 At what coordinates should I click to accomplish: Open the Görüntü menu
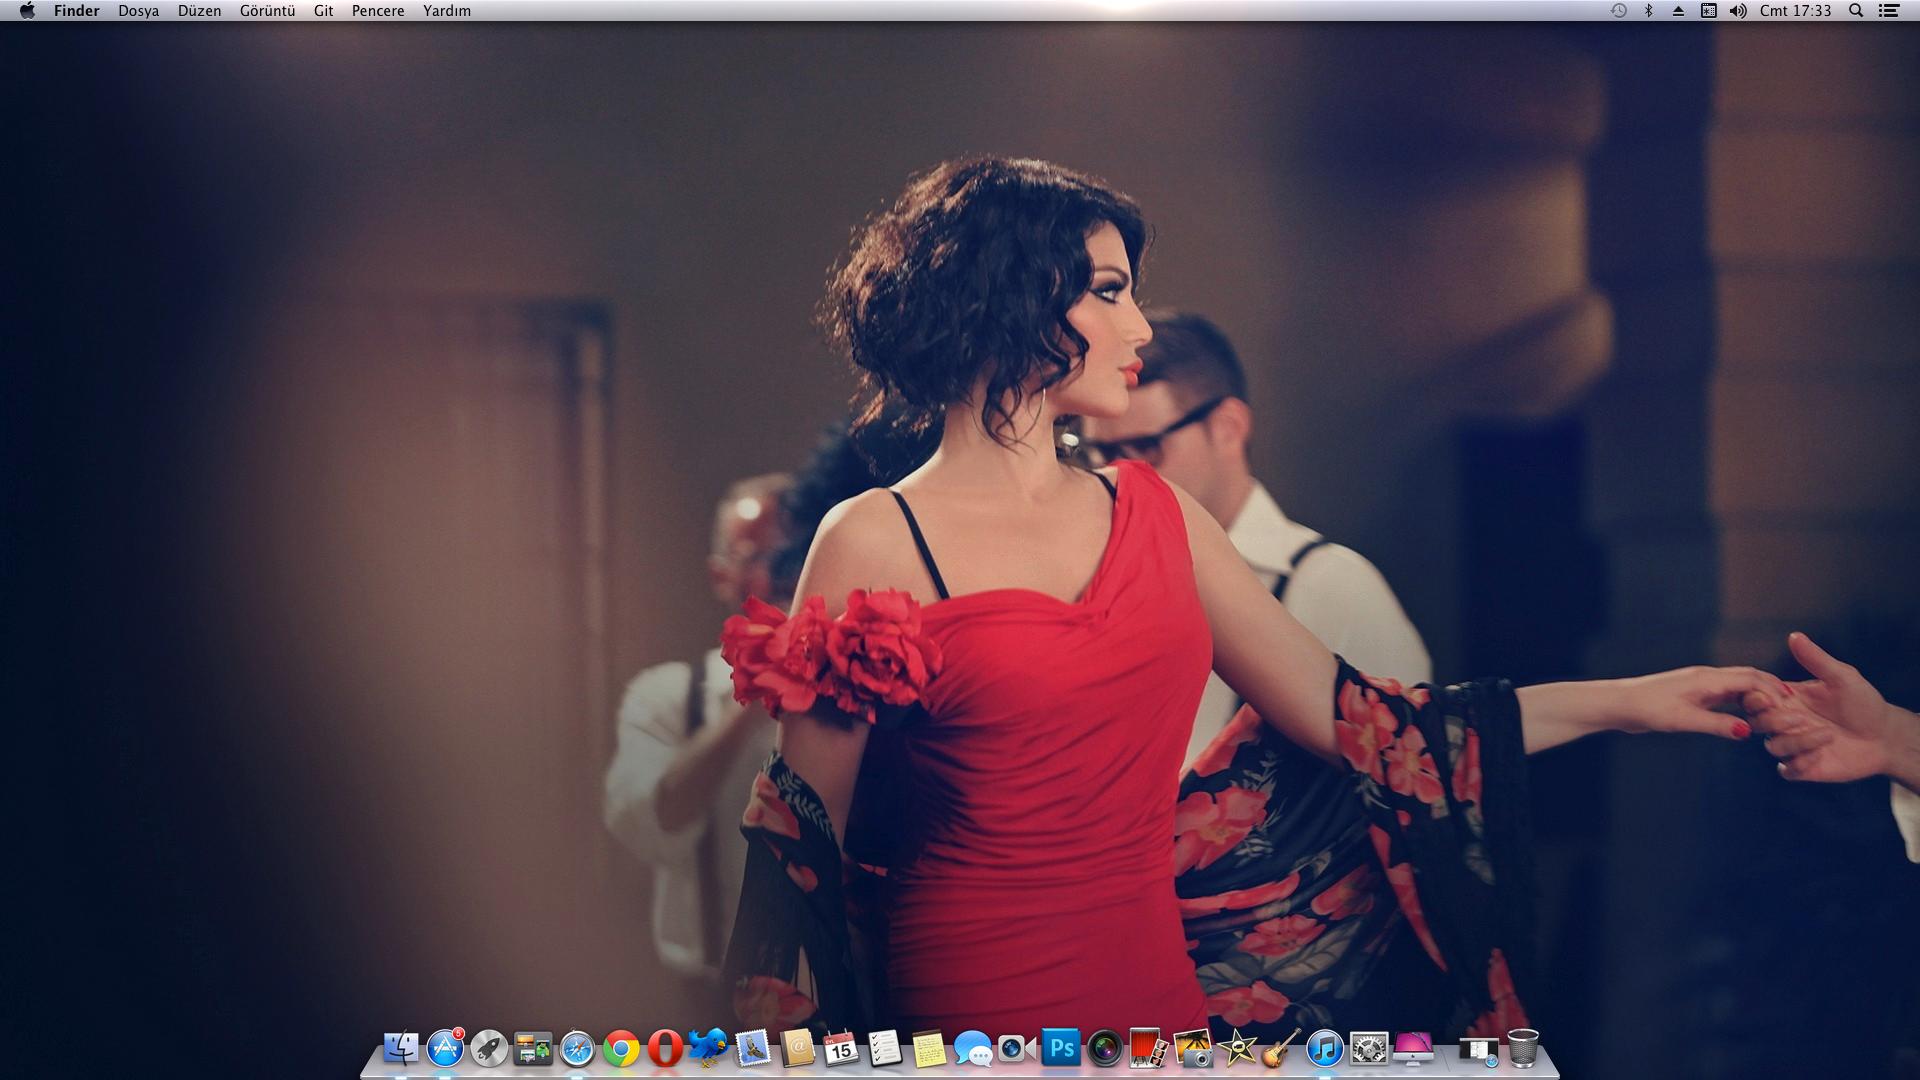267,11
